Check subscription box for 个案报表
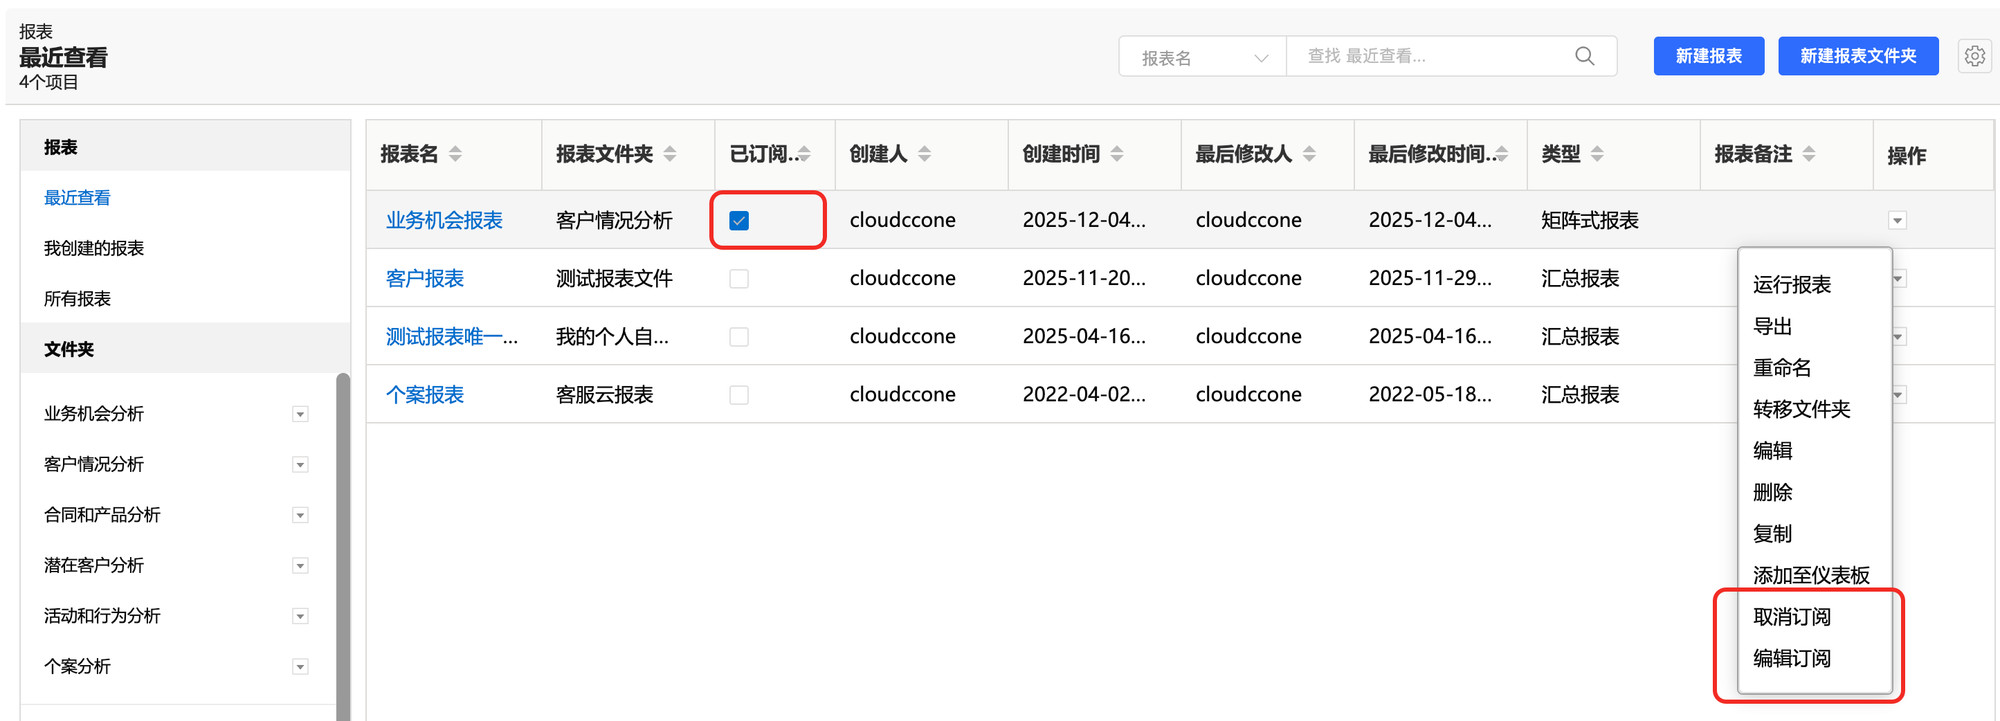The image size is (2000, 721). pyautogui.click(x=739, y=395)
